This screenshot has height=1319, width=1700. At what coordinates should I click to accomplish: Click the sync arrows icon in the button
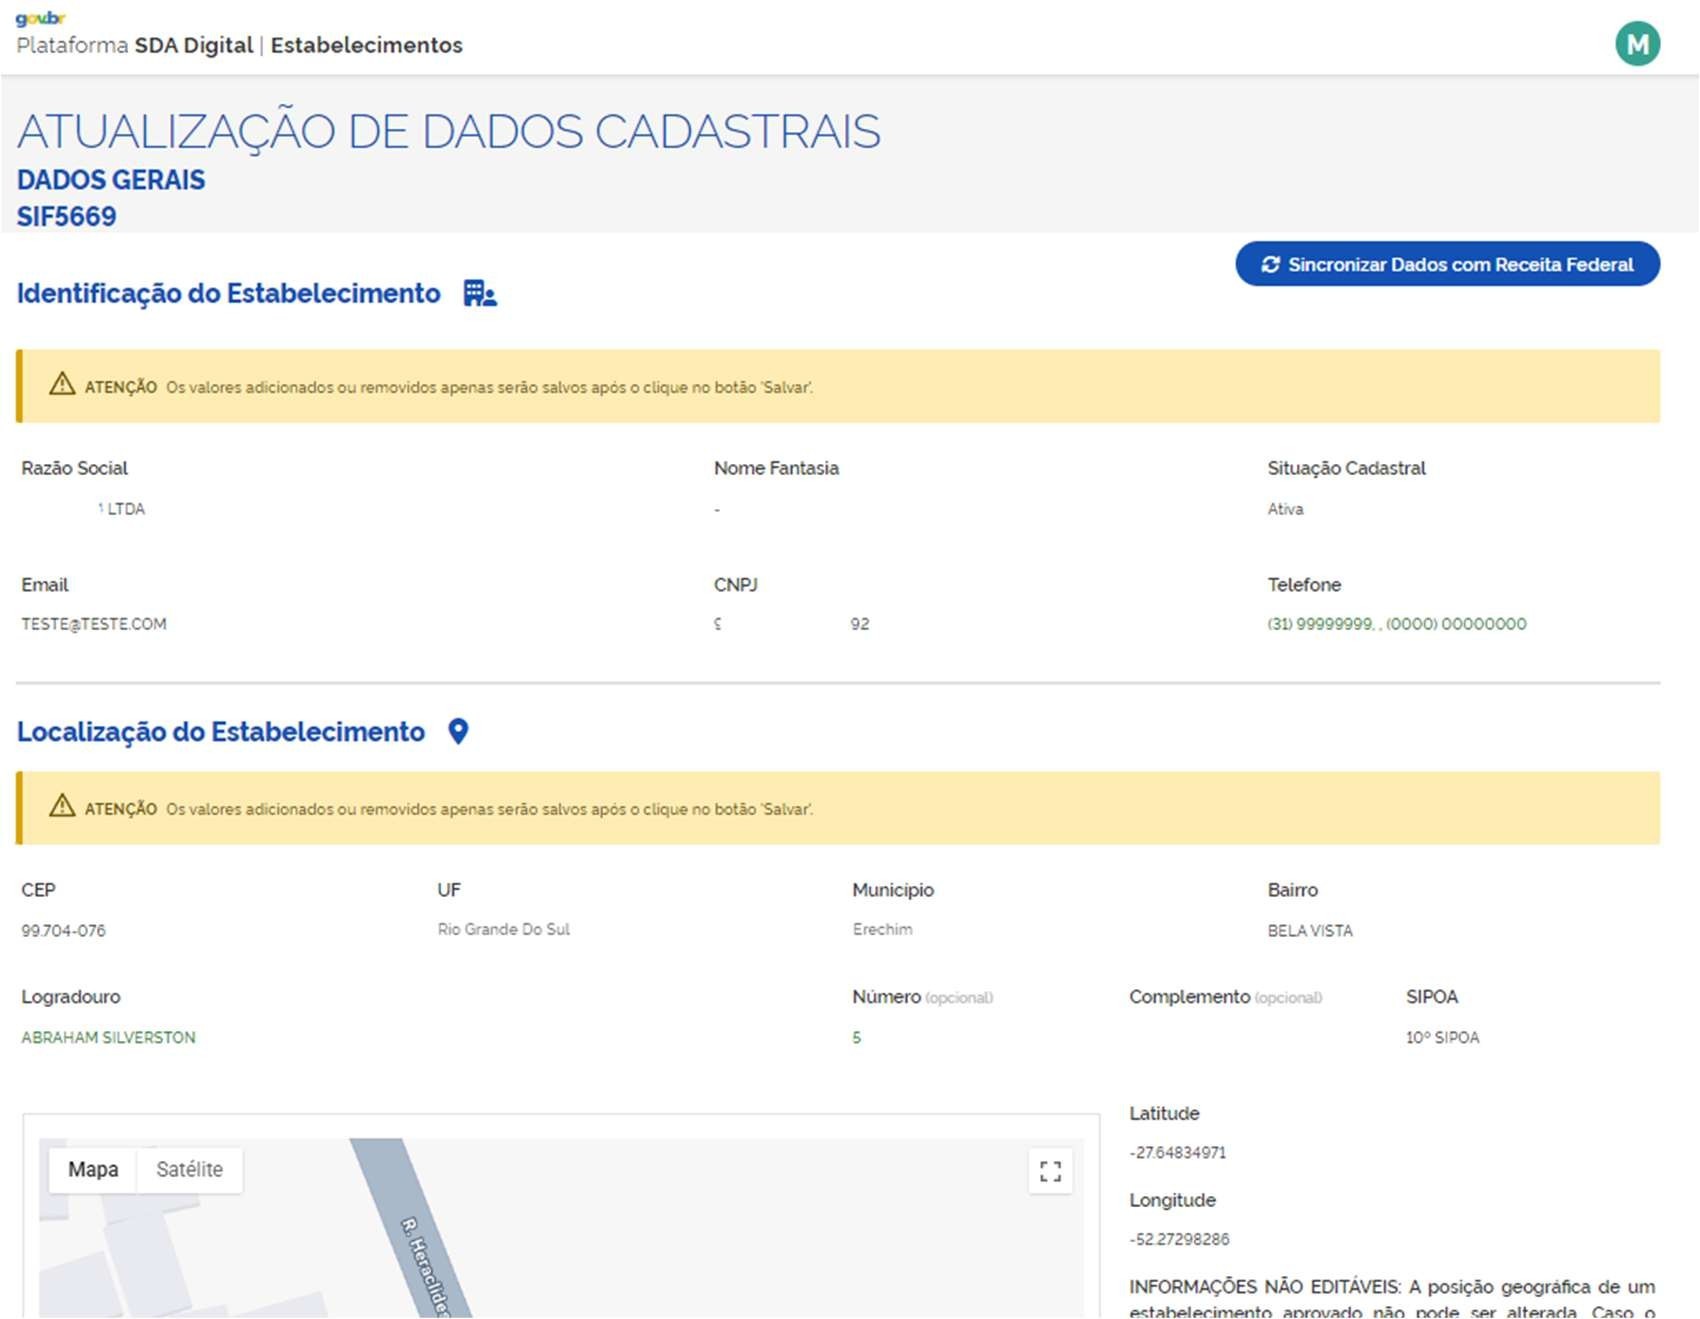click(1270, 265)
